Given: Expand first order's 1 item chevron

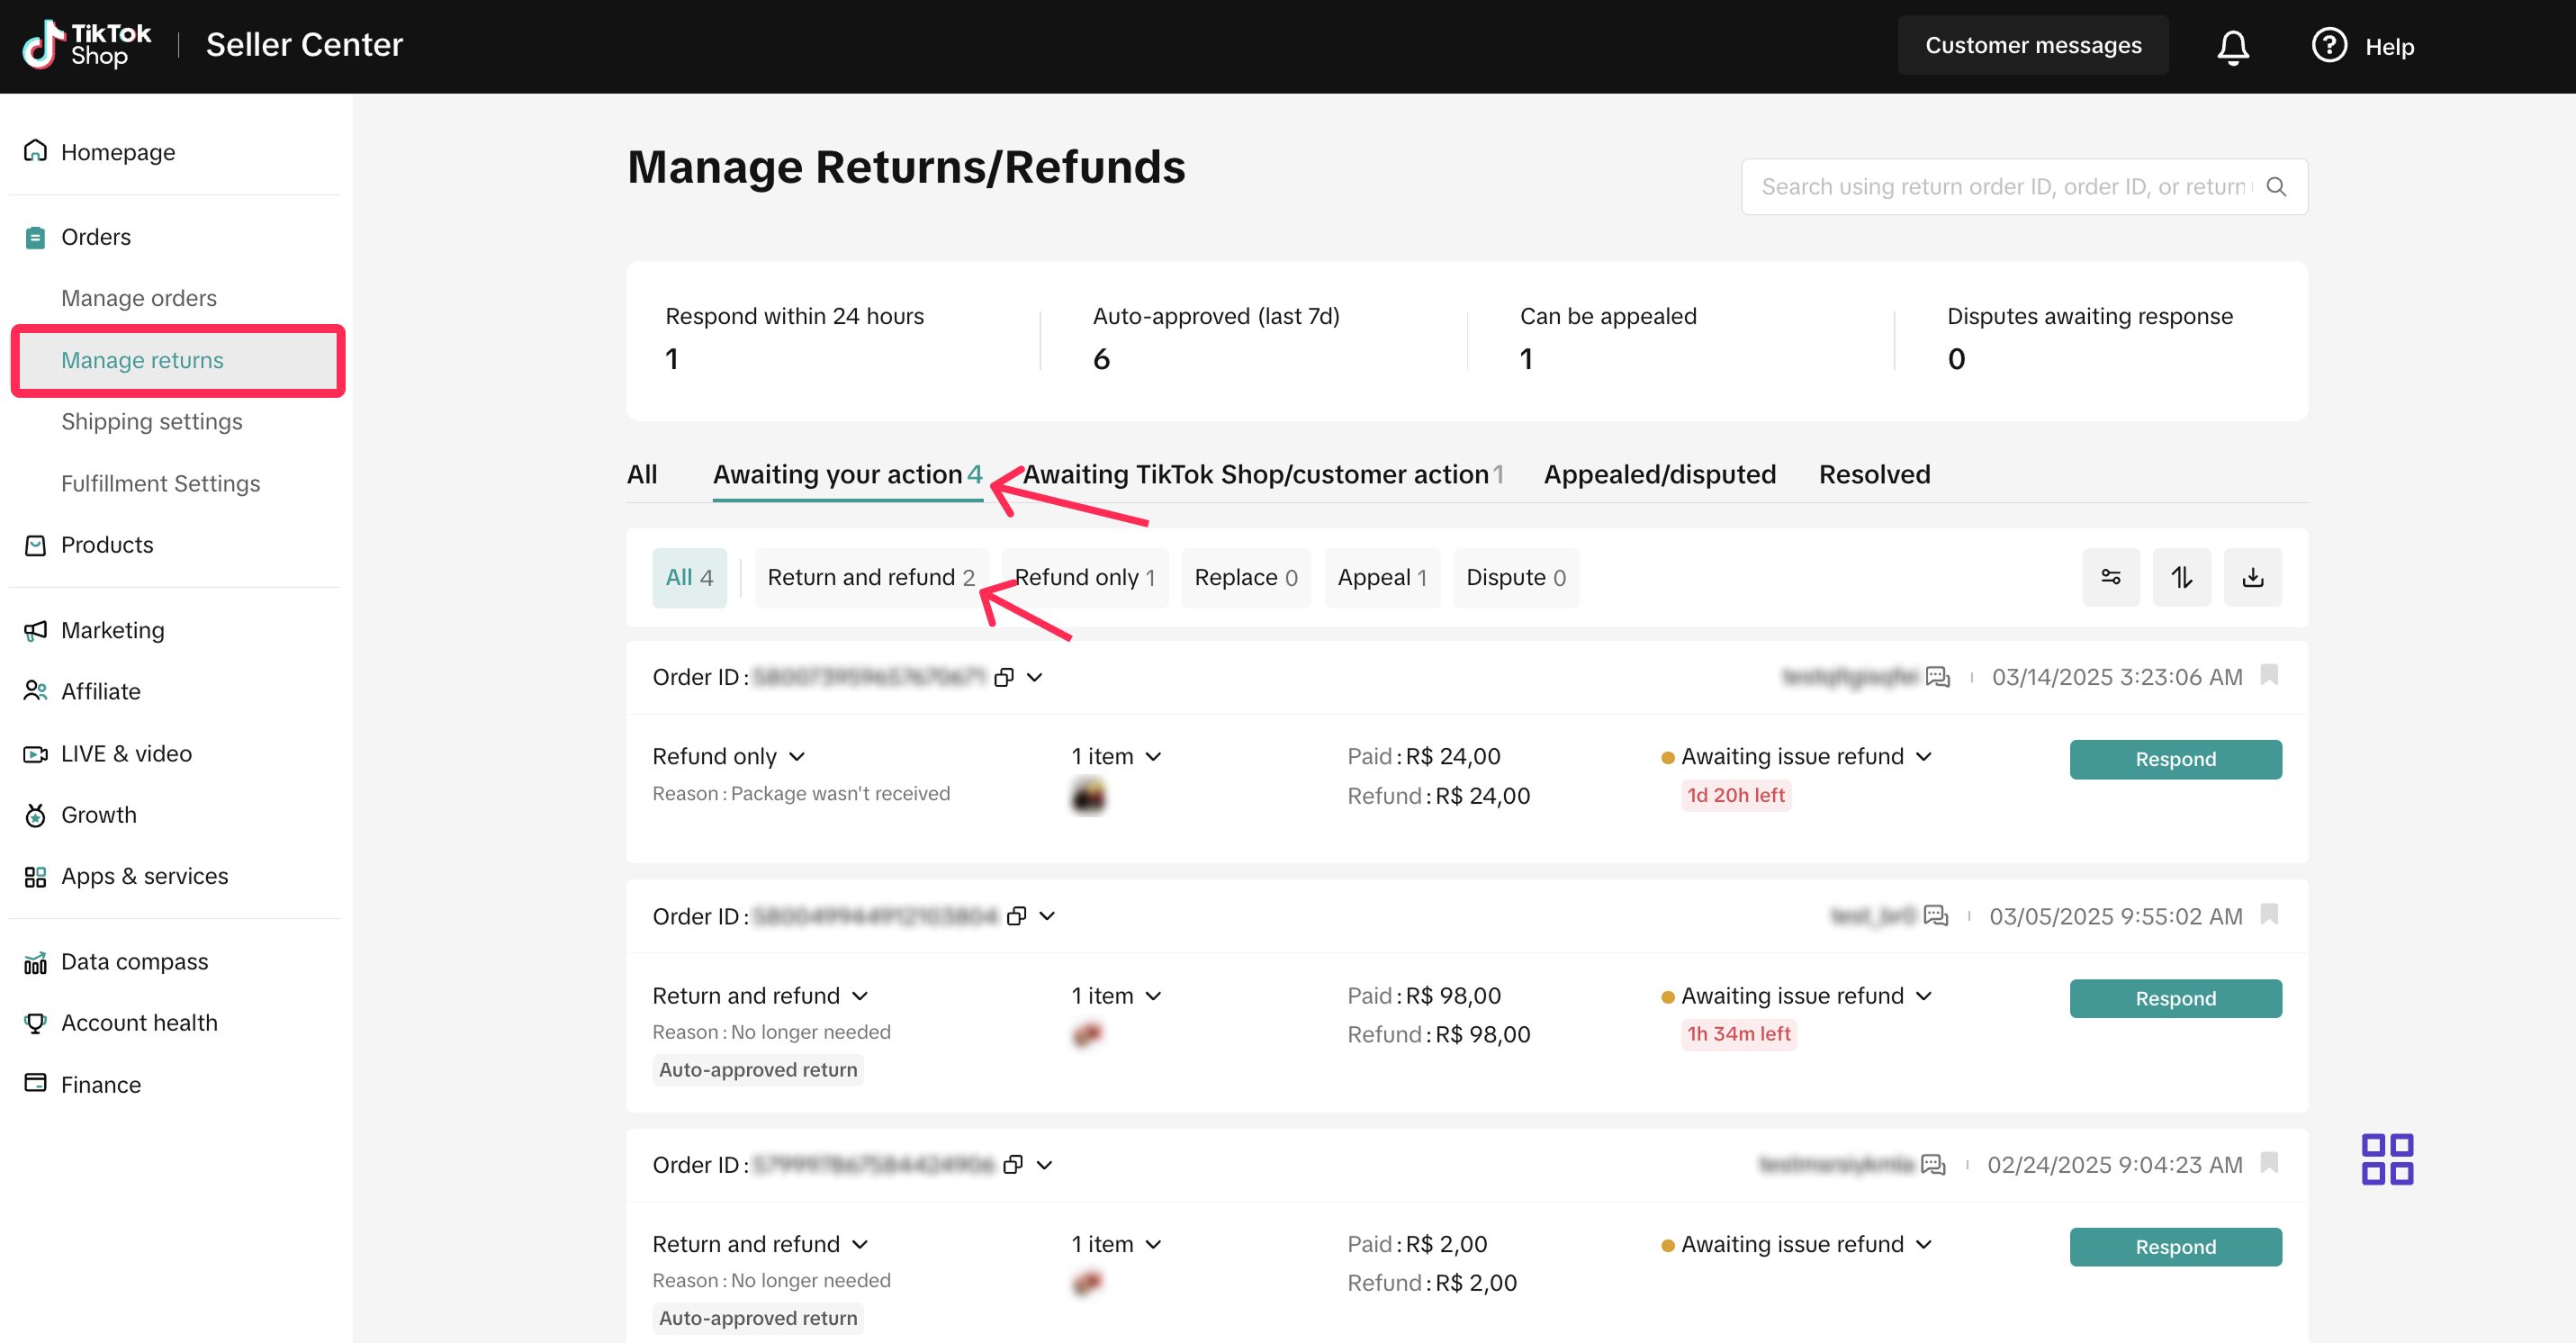Looking at the screenshot, I should coord(1153,756).
